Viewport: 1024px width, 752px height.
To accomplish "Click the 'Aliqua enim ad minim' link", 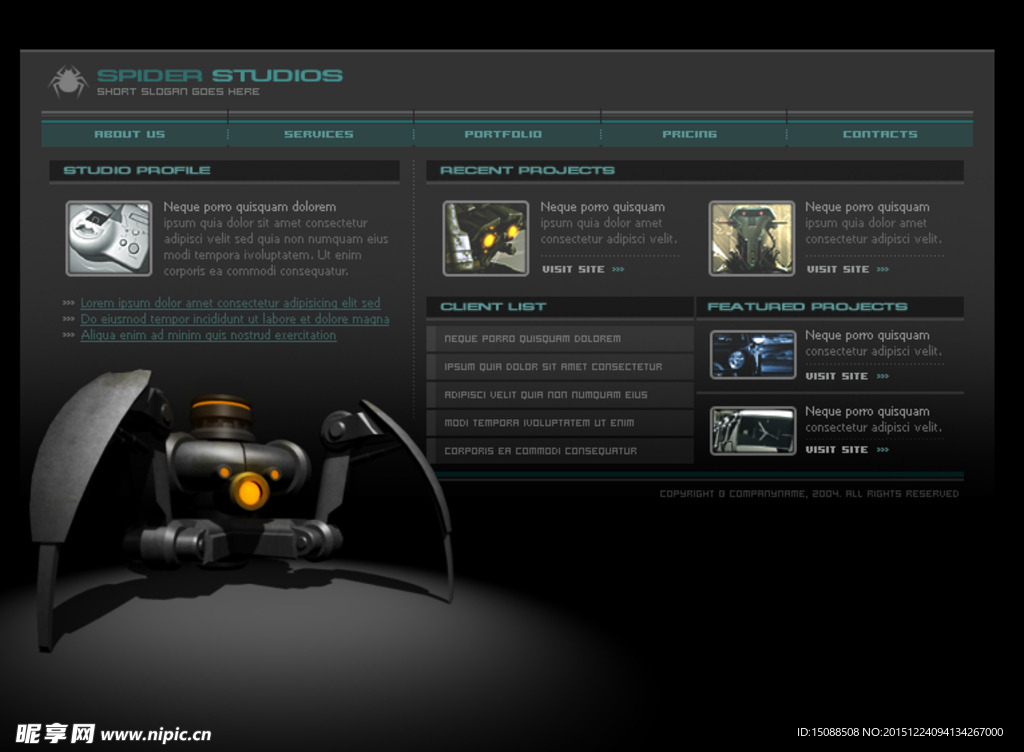I will pos(208,335).
